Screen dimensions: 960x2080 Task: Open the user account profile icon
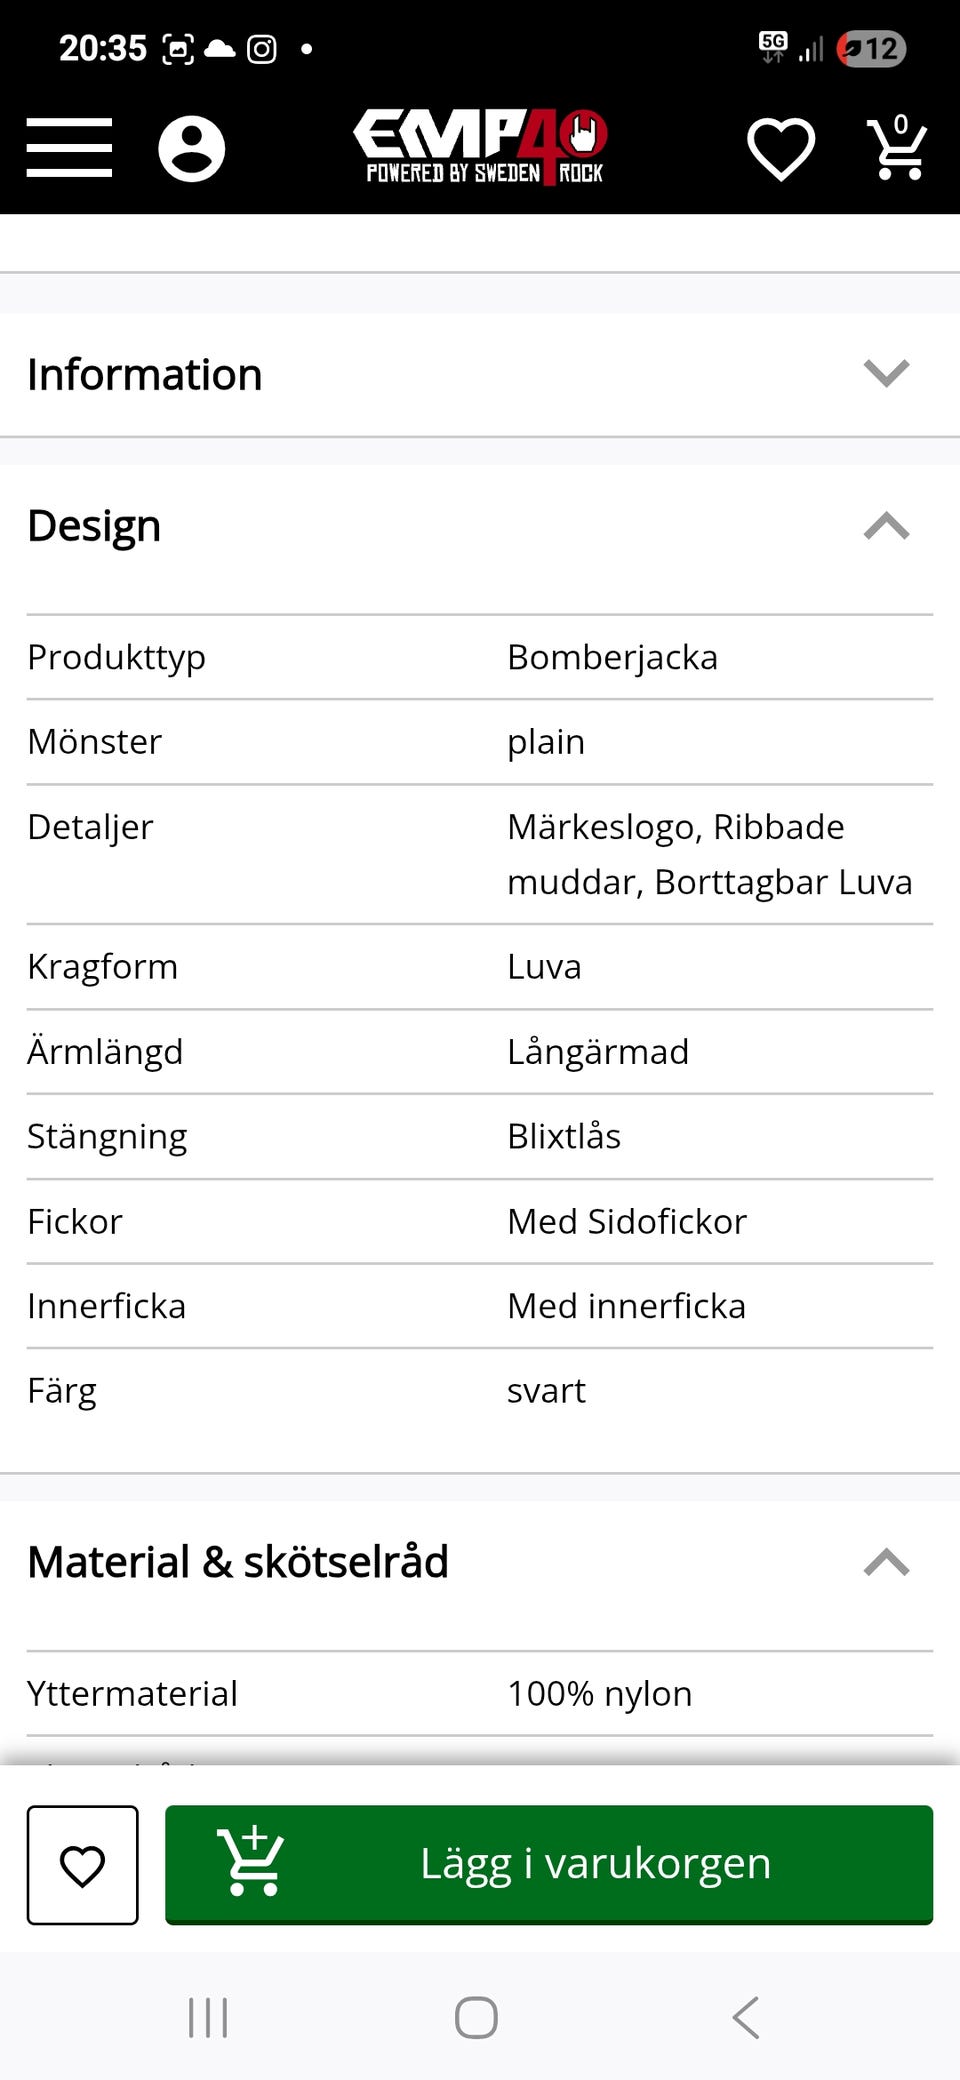tap(191, 149)
